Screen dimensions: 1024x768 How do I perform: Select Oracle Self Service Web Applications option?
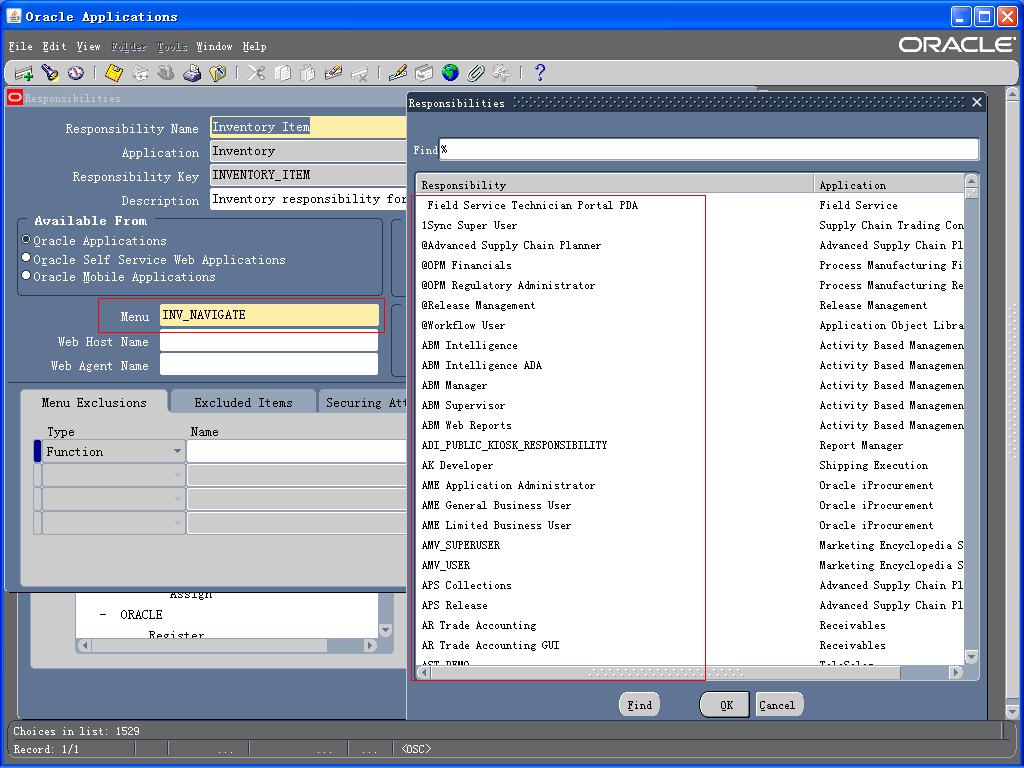click(x=26, y=257)
